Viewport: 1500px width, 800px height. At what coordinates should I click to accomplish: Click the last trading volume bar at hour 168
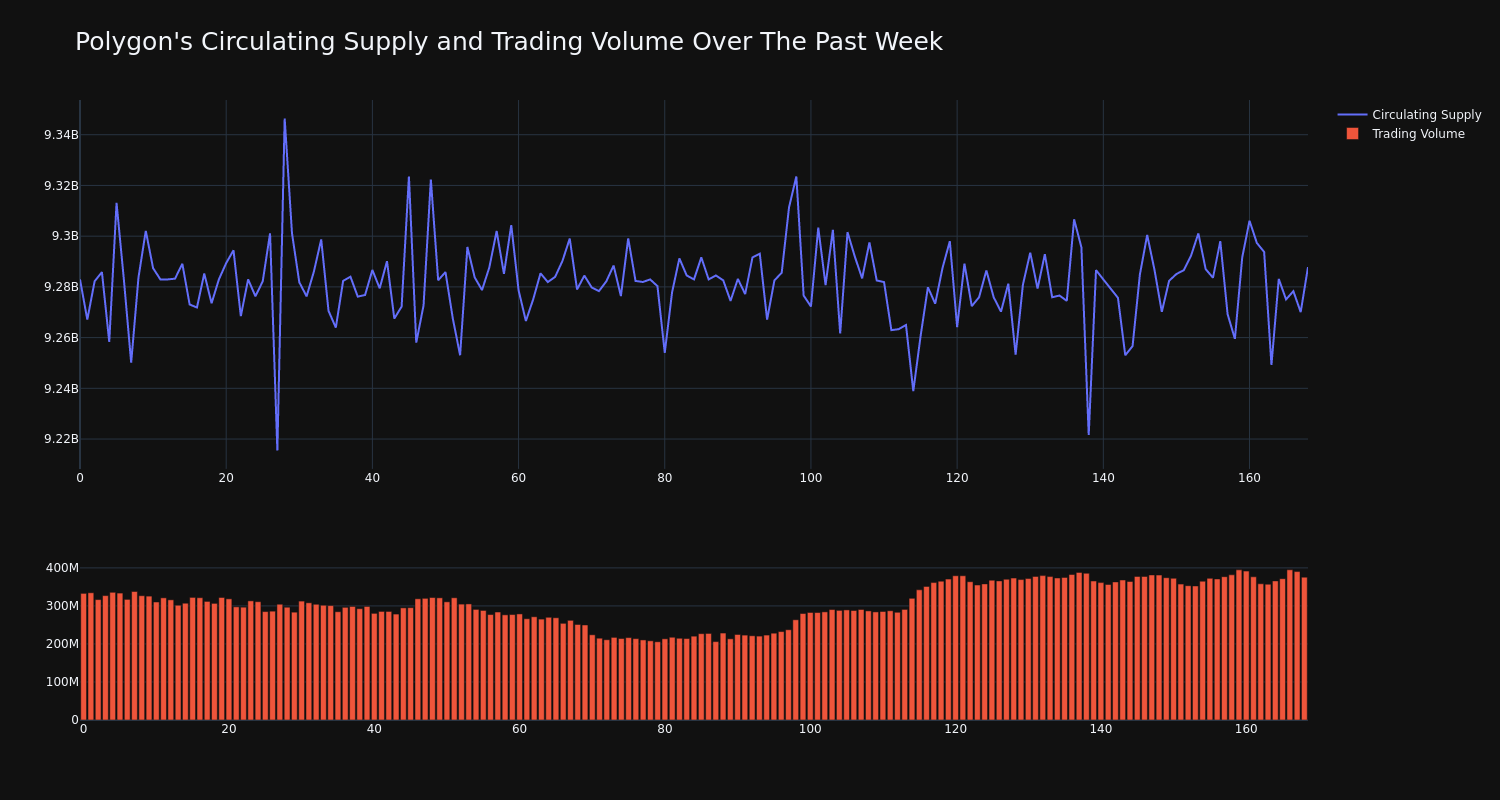(x=1304, y=649)
